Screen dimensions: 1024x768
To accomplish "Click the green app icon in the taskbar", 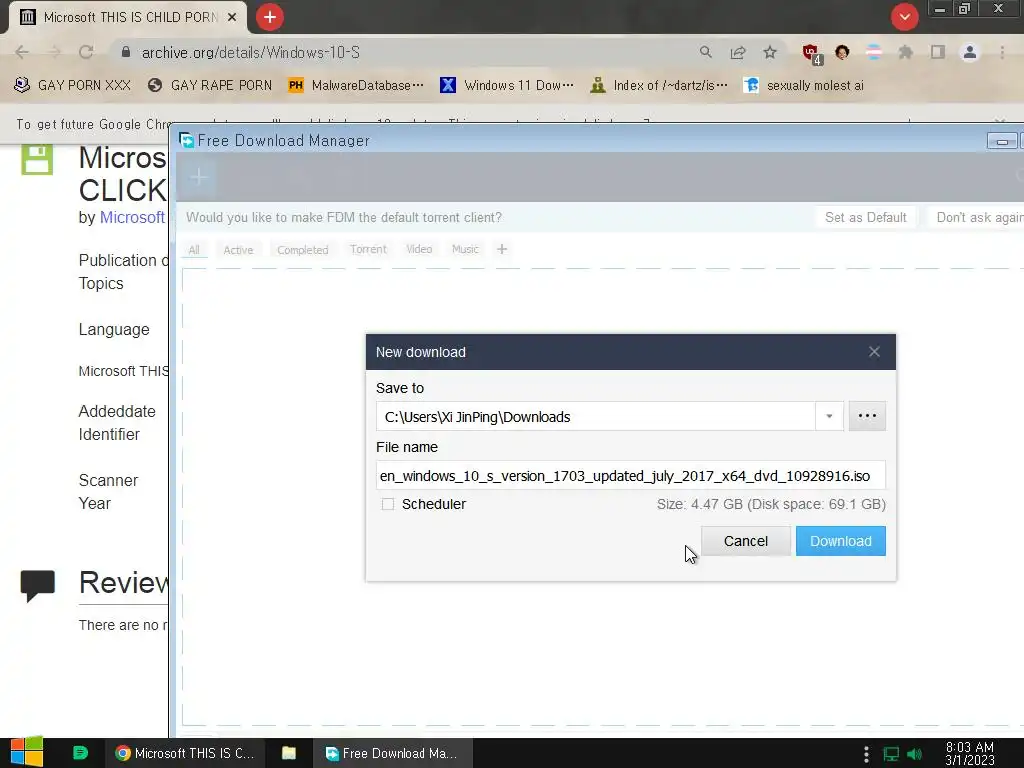I will [80, 753].
